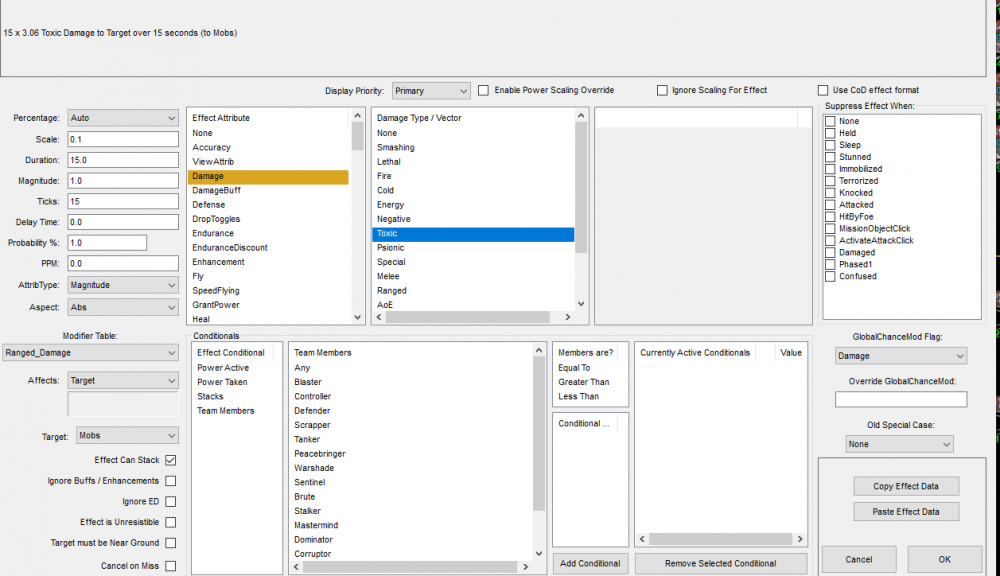Uncheck the Effect Can Stack checkbox

click(170, 460)
